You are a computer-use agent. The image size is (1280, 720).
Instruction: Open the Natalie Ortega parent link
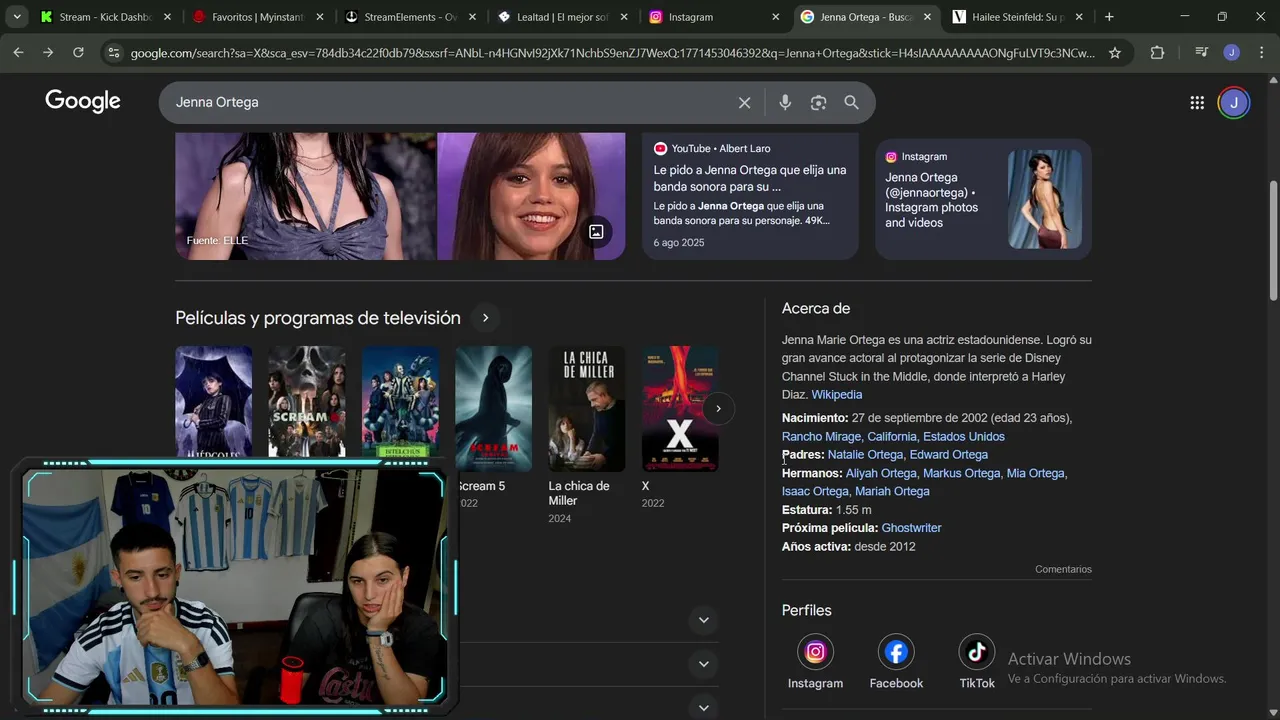pos(865,455)
